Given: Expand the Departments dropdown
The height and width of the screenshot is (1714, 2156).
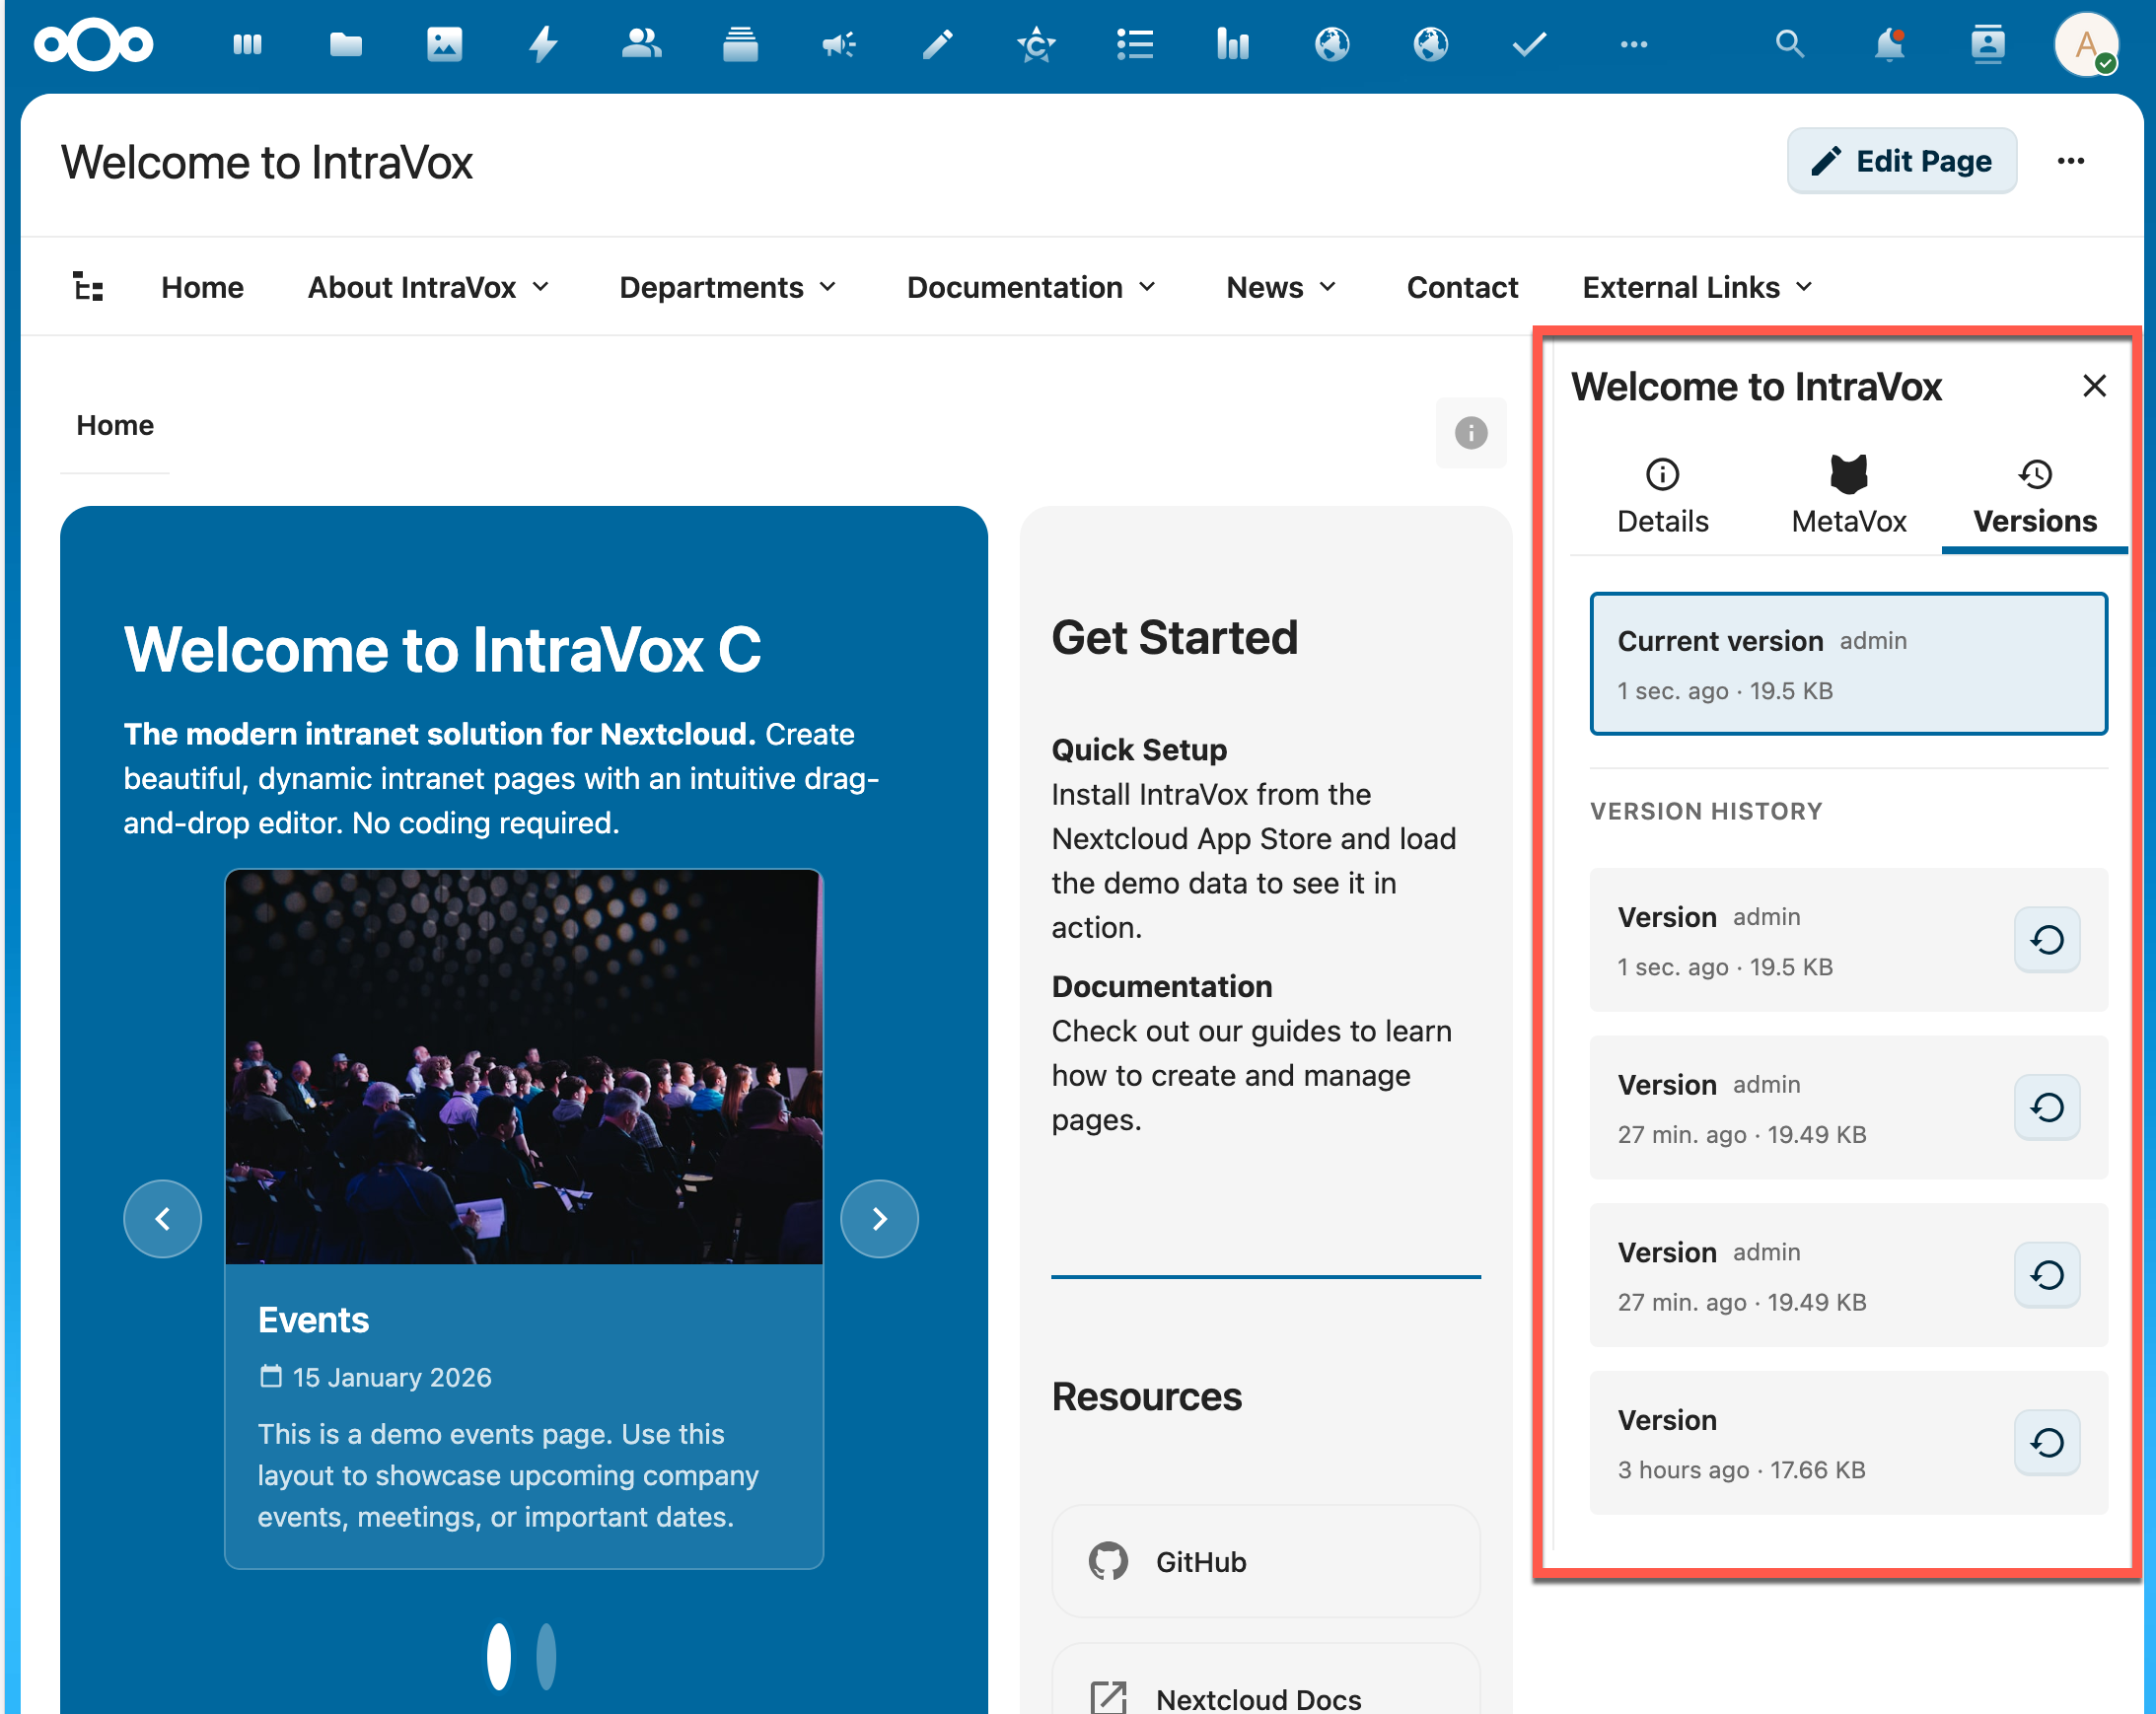Looking at the screenshot, I should pos(727,287).
